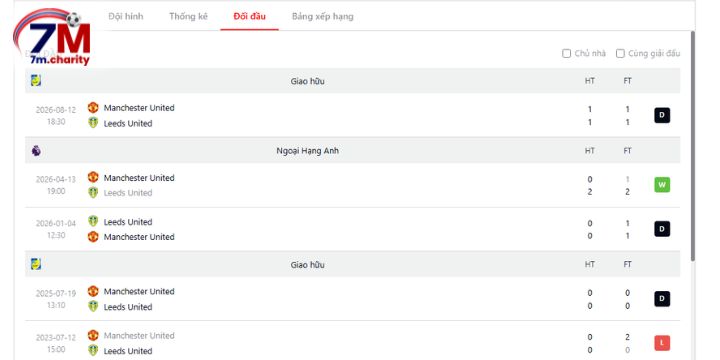Enable the Chủ nhà checkbox
The image size is (720, 360).
point(567,54)
